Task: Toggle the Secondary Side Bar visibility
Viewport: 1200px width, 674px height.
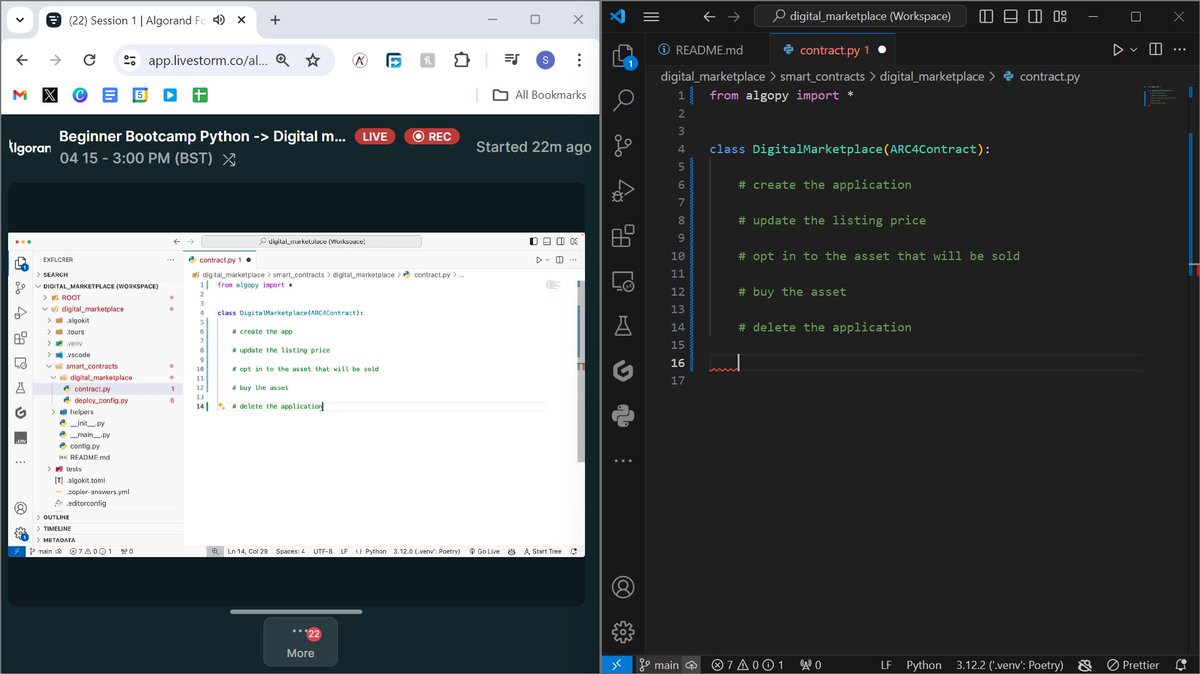Action: pyautogui.click(x=1036, y=16)
